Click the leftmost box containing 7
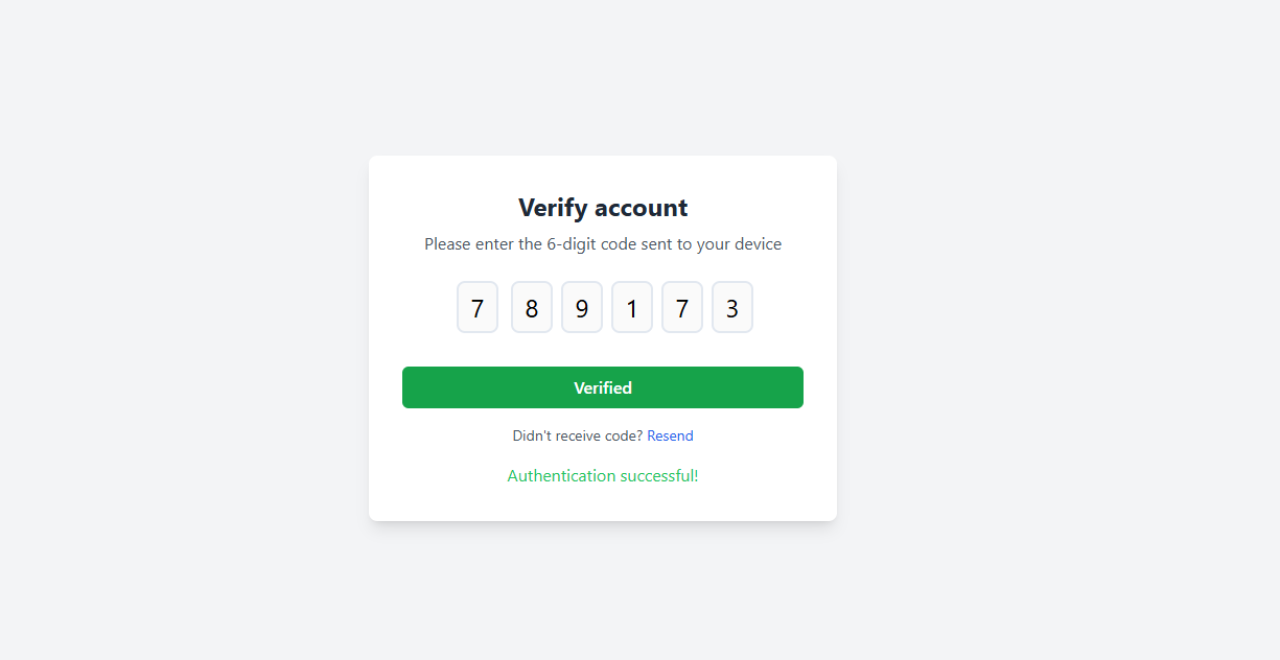Image resolution: width=1280 pixels, height=660 pixels. click(477, 307)
